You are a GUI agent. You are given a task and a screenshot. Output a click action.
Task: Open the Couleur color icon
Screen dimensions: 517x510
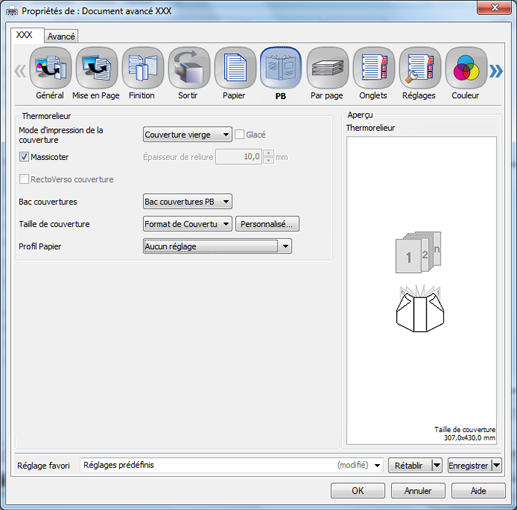point(466,68)
